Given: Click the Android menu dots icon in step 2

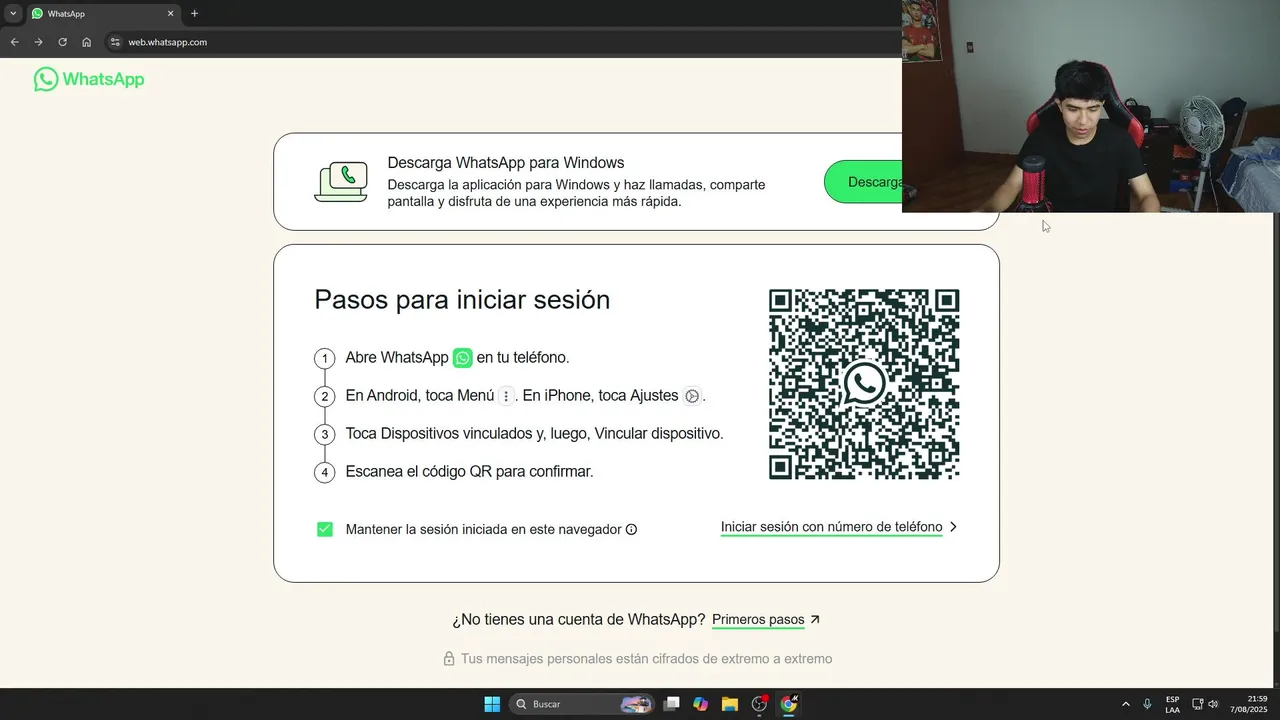Looking at the screenshot, I should (x=506, y=396).
